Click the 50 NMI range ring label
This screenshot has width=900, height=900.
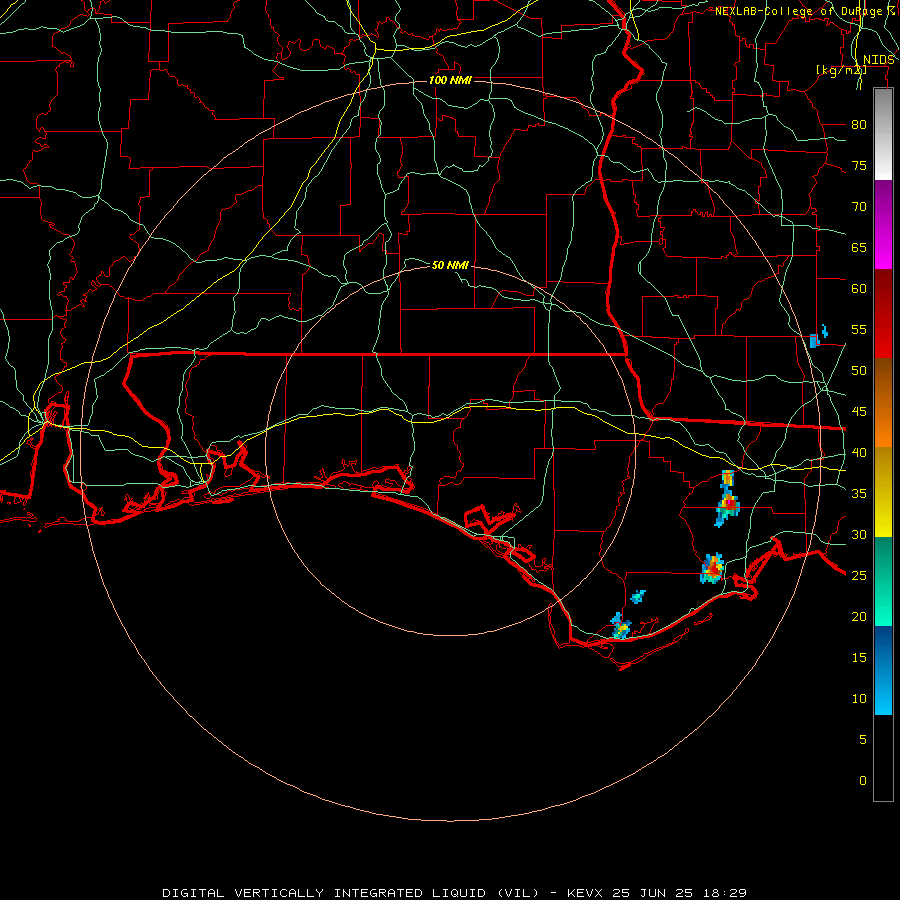(x=450, y=265)
